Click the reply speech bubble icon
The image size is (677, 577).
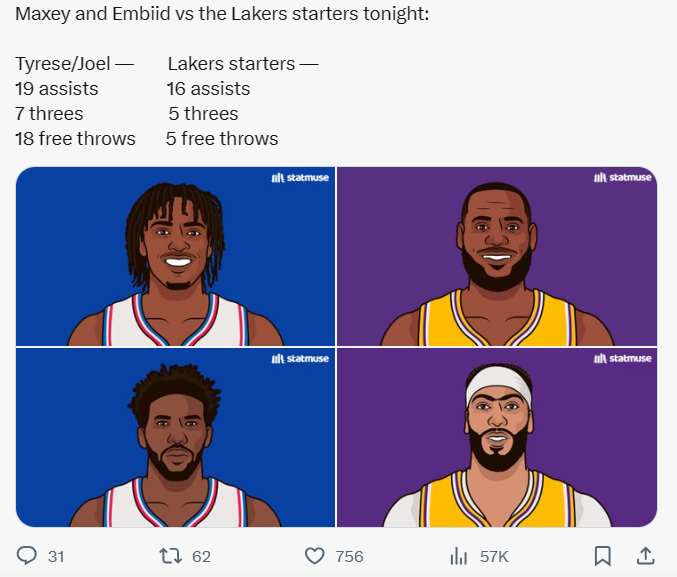[28, 555]
